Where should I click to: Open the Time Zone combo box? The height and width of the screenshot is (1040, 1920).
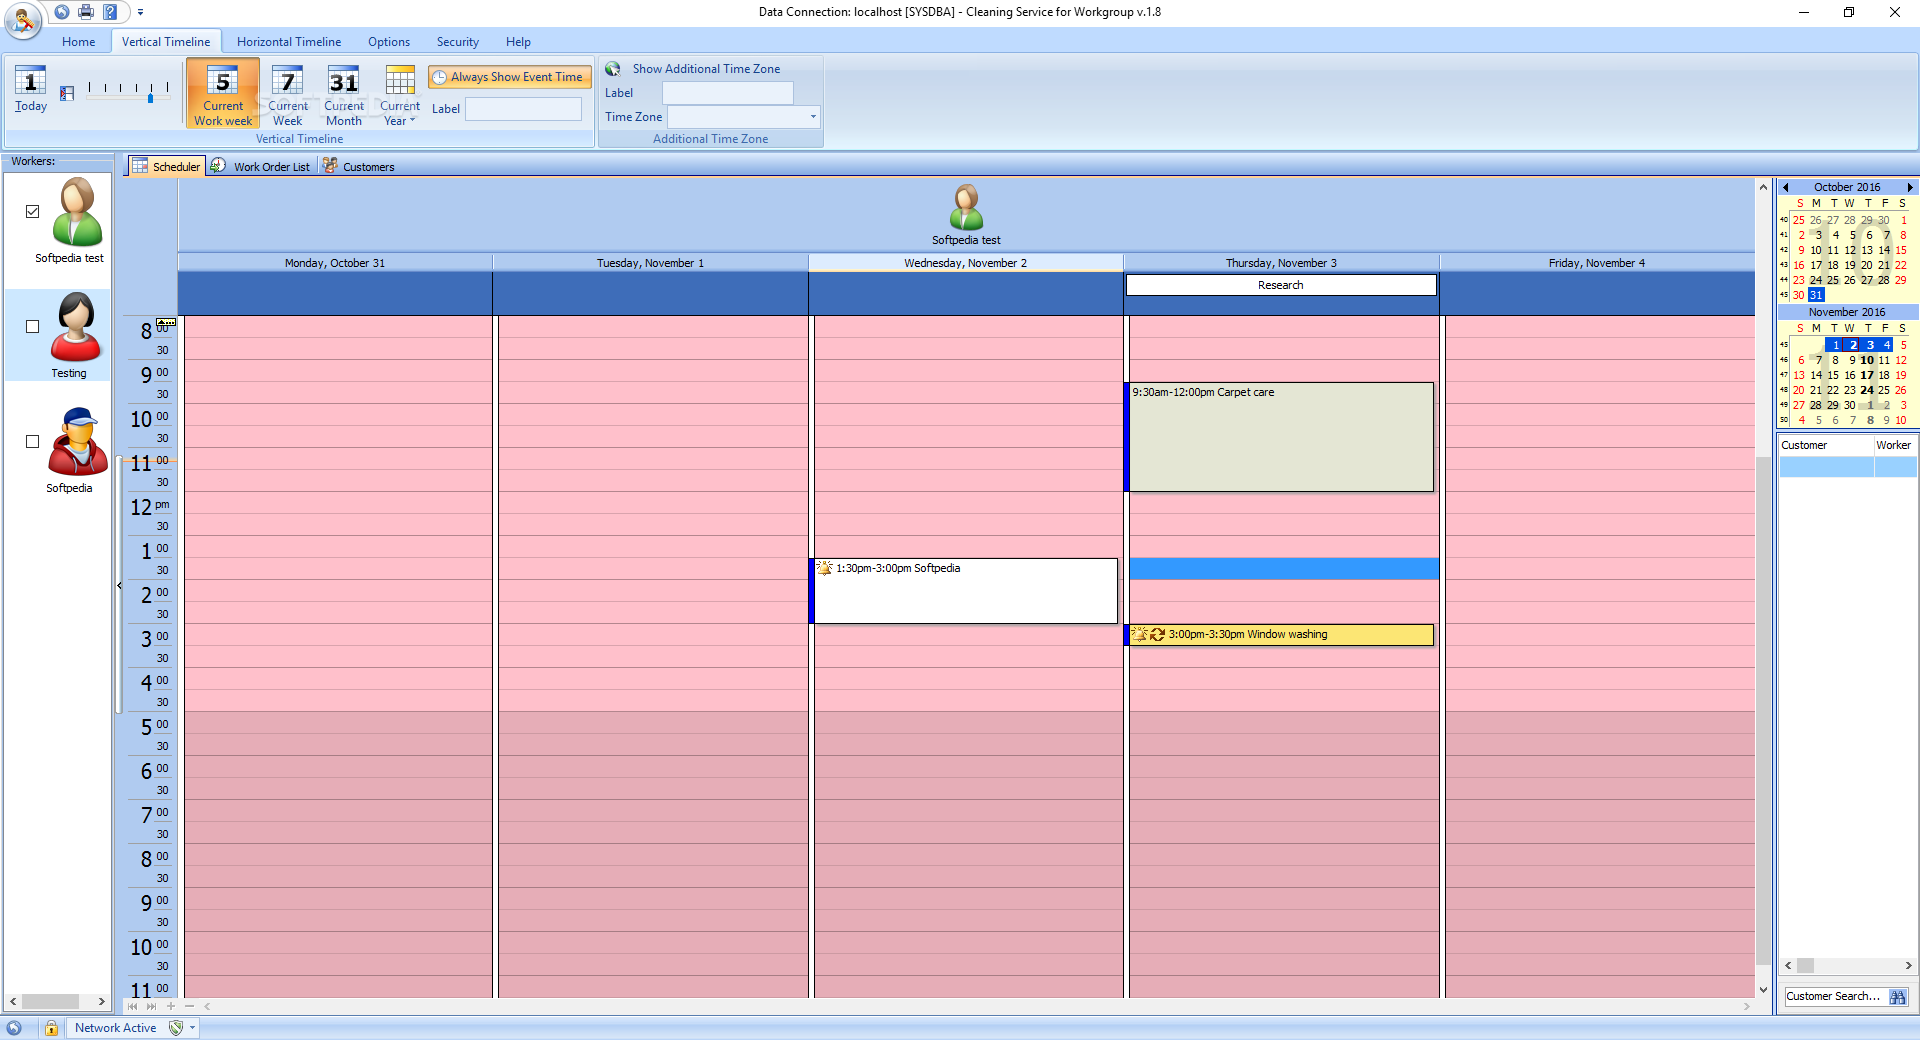(743, 117)
